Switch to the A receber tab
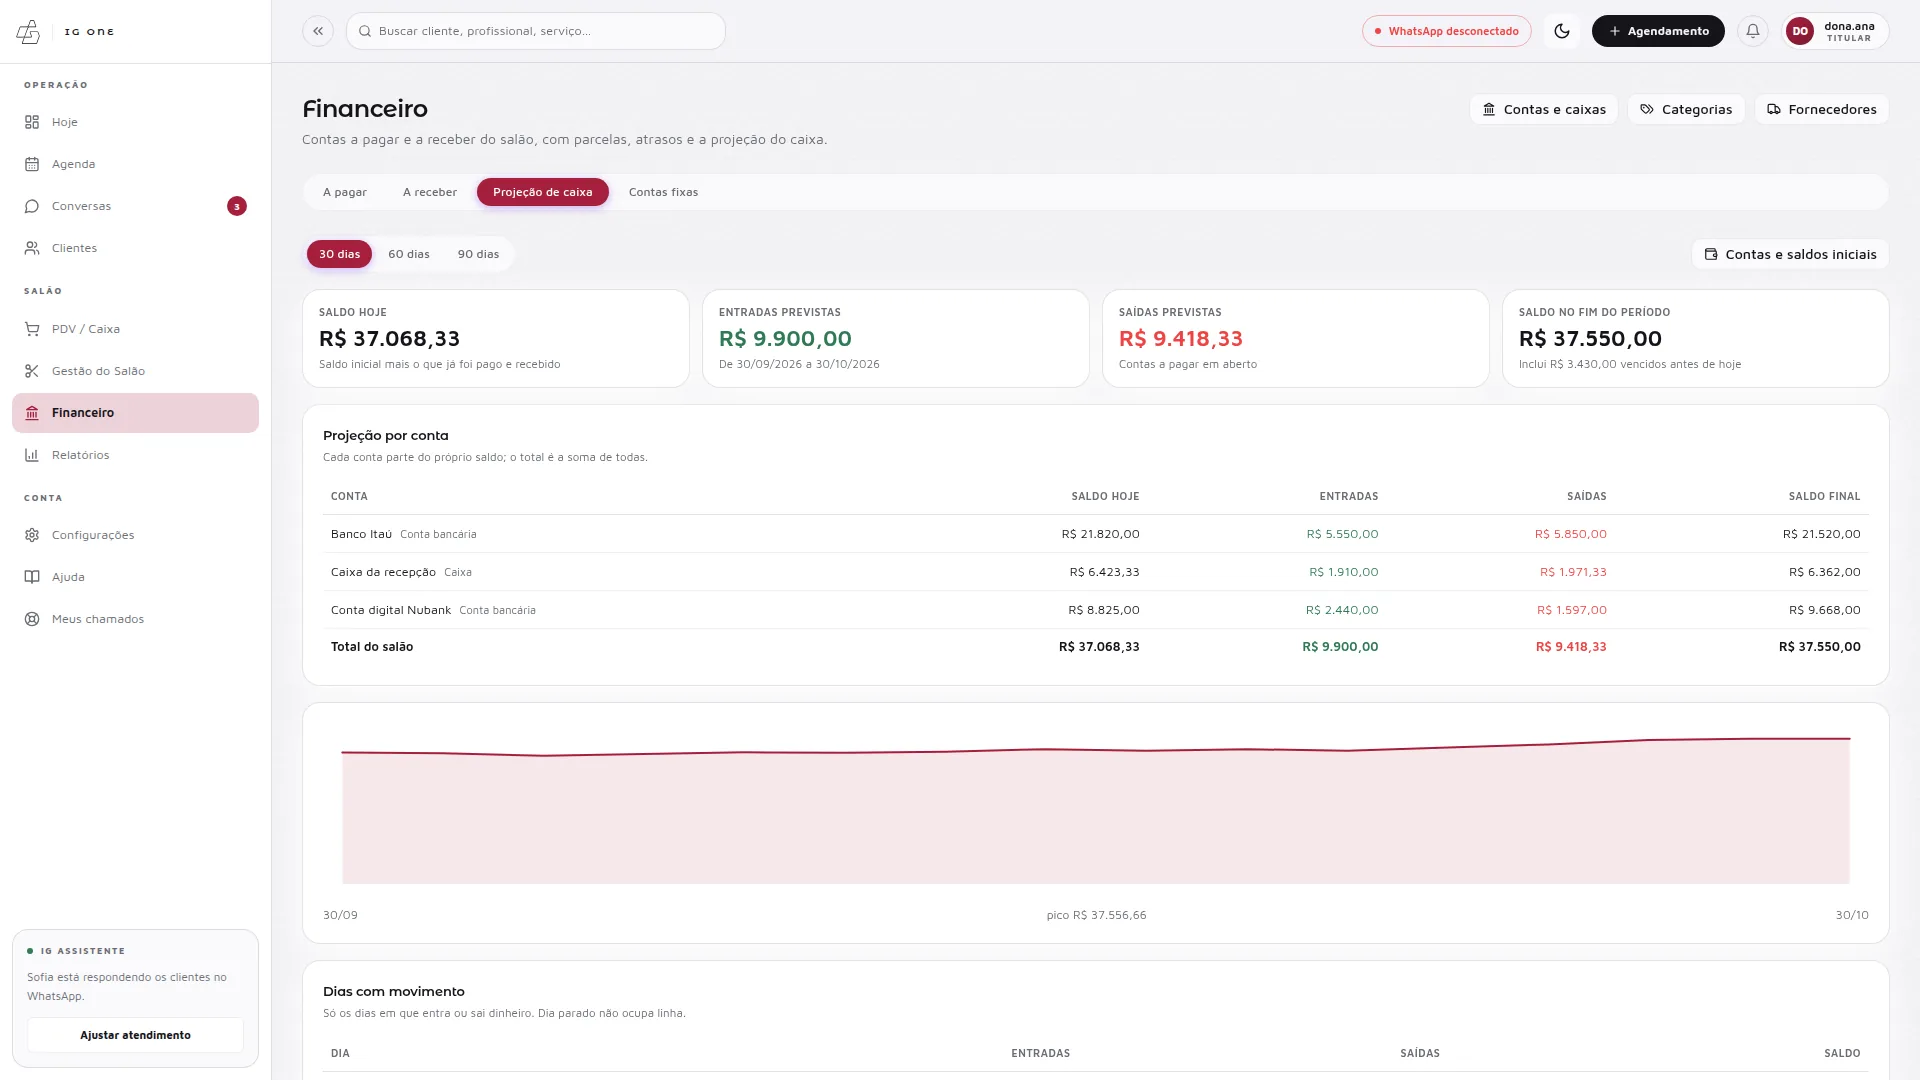This screenshot has height=1080, width=1920. point(430,192)
